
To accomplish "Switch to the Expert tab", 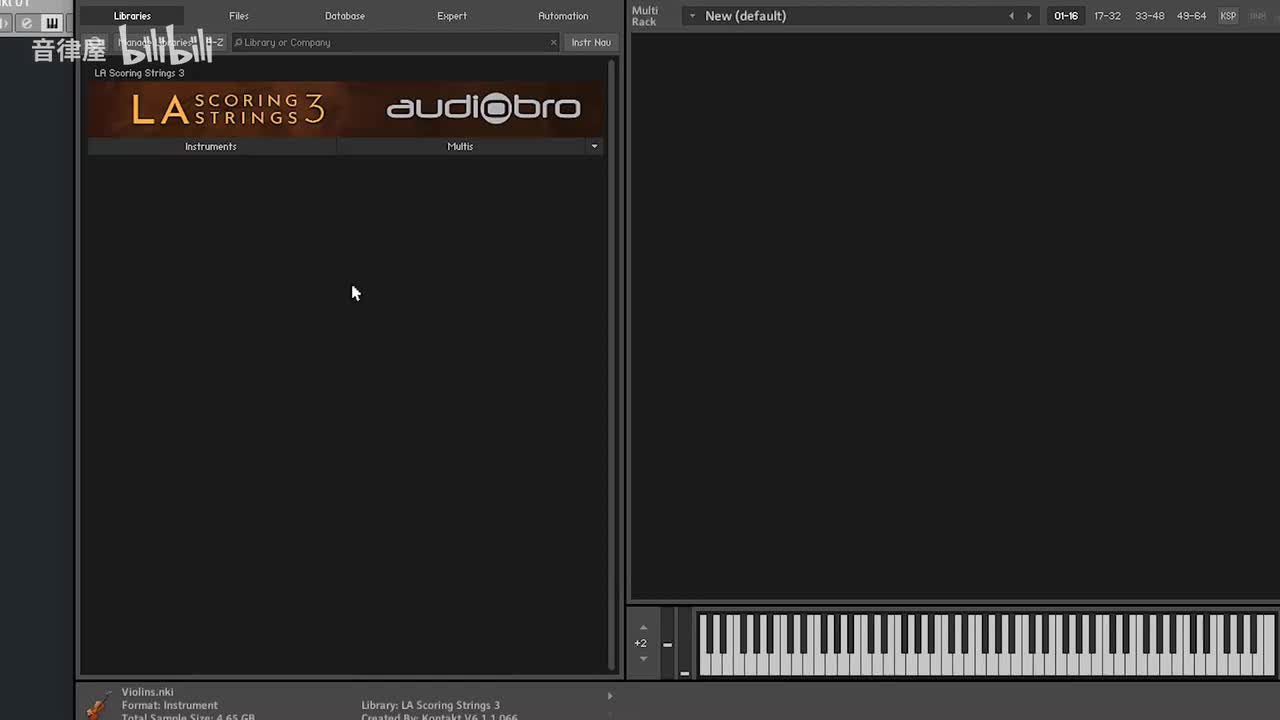I will click(x=452, y=16).
